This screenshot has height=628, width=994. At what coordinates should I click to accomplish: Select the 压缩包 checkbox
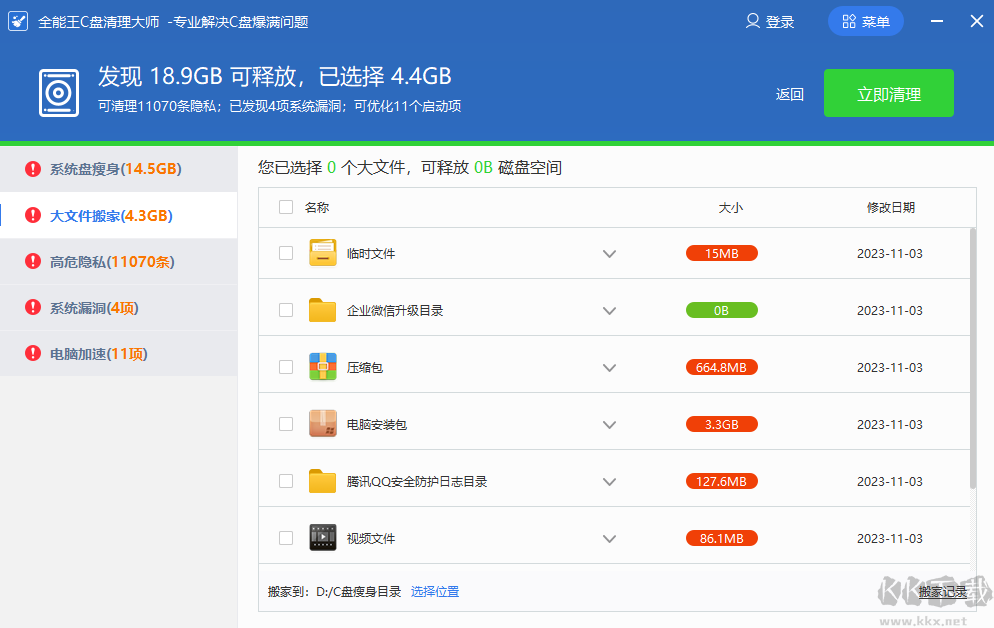coord(285,367)
